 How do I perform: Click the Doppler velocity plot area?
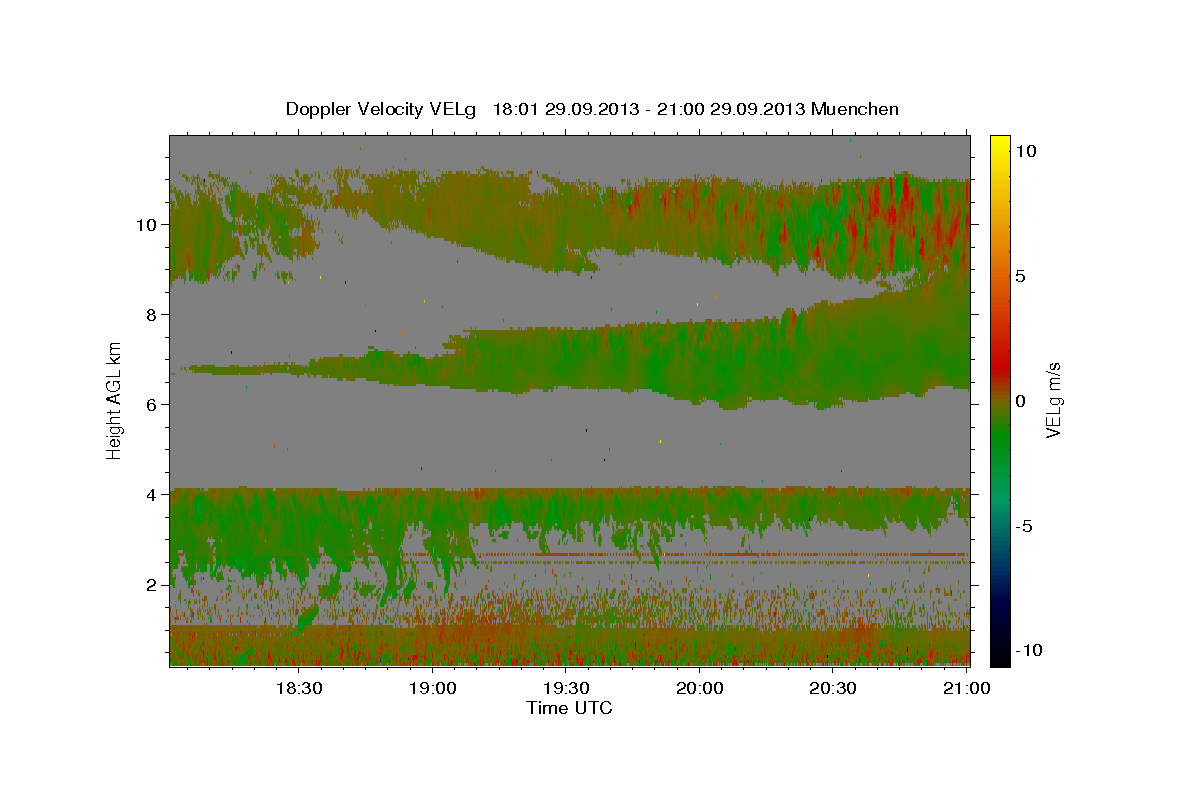[x=569, y=400]
